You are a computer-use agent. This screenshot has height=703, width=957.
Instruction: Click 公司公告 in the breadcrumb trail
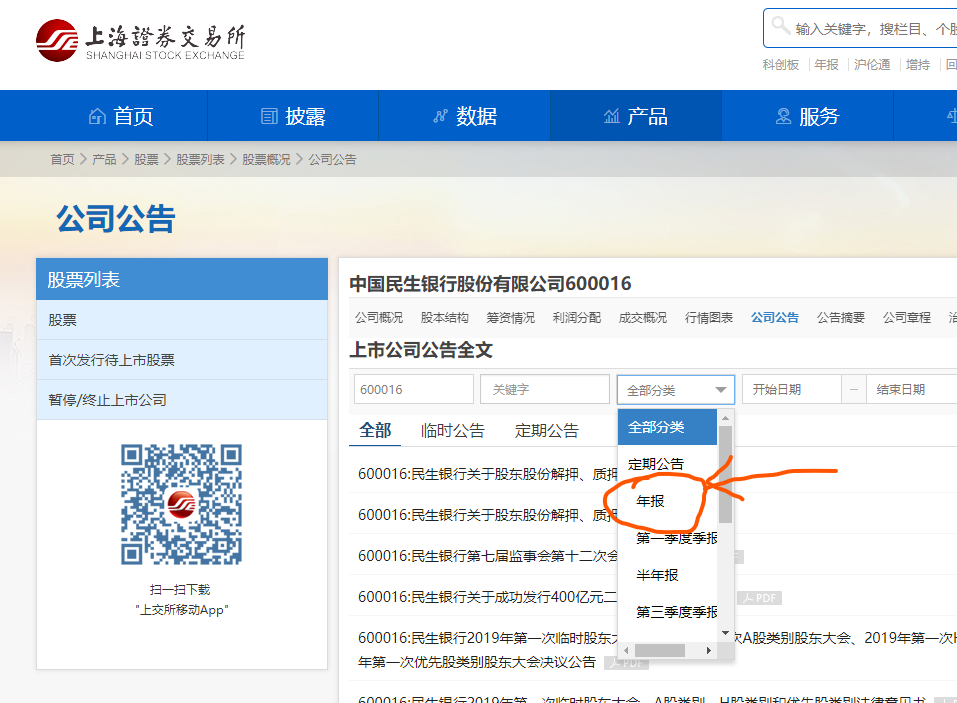tap(332, 160)
